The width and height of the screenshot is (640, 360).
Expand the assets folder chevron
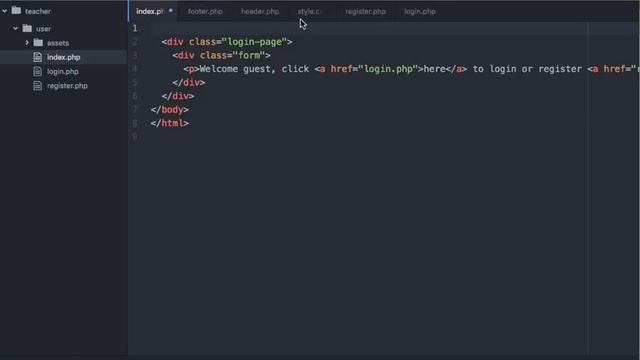pos(27,42)
